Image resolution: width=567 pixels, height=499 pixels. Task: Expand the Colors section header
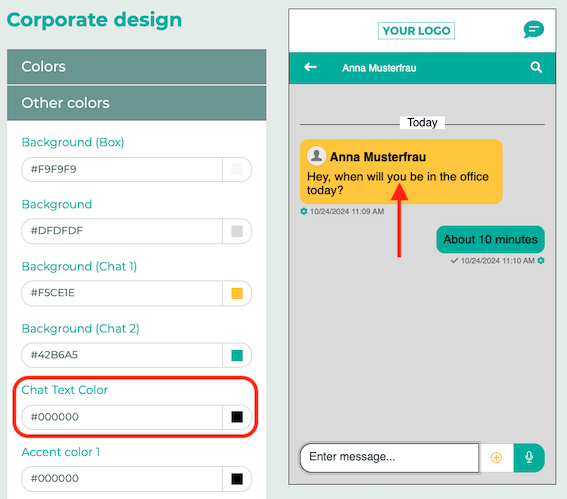(137, 67)
